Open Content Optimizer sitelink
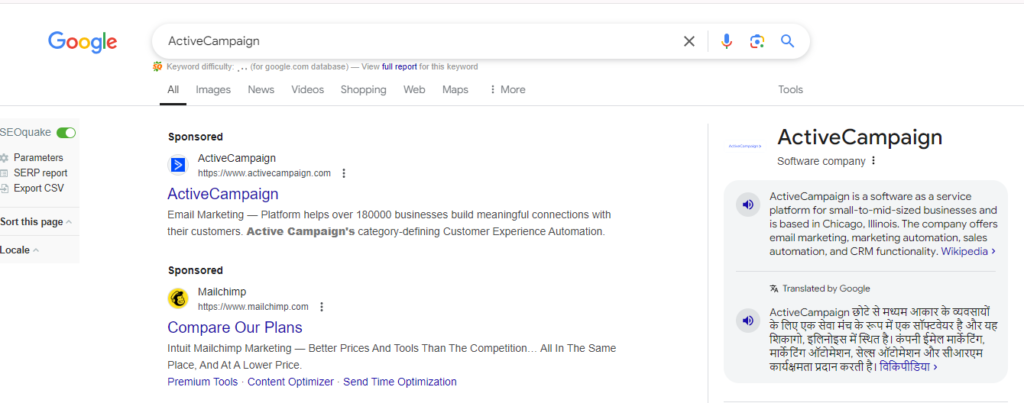 [x=291, y=382]
